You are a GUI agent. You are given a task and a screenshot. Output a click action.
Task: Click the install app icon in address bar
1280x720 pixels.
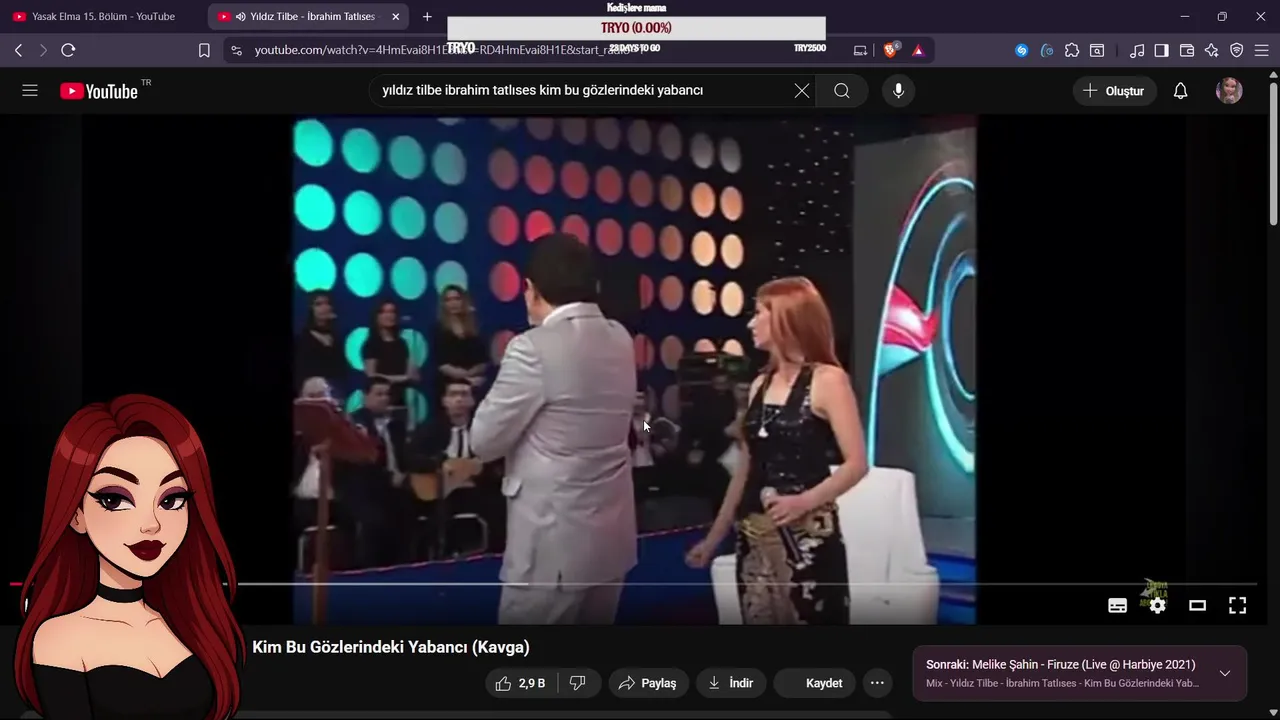point(860,50)
